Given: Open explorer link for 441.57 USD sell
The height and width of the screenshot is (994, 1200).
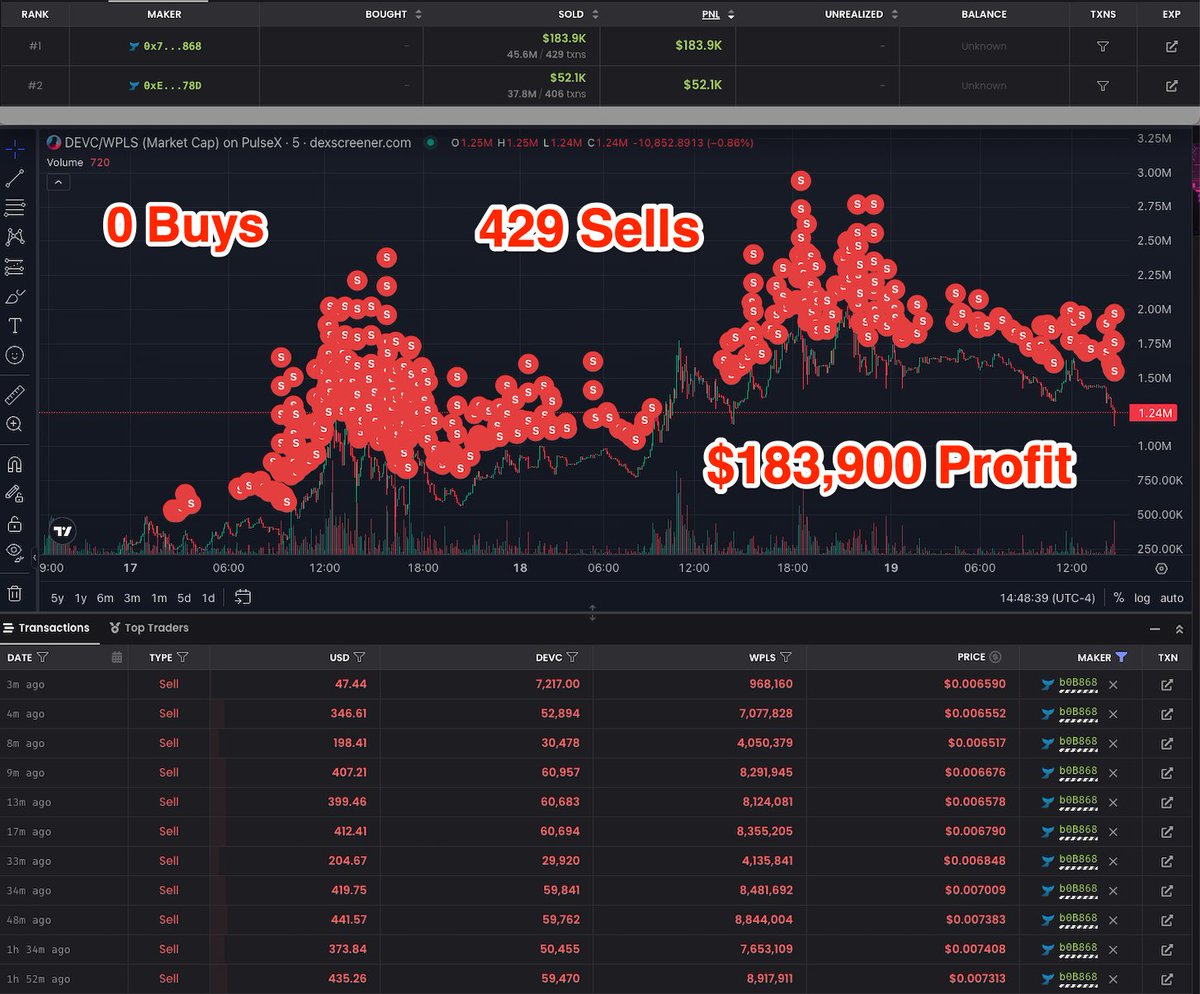Looking at the screenshot, I should click(1167, 920).
